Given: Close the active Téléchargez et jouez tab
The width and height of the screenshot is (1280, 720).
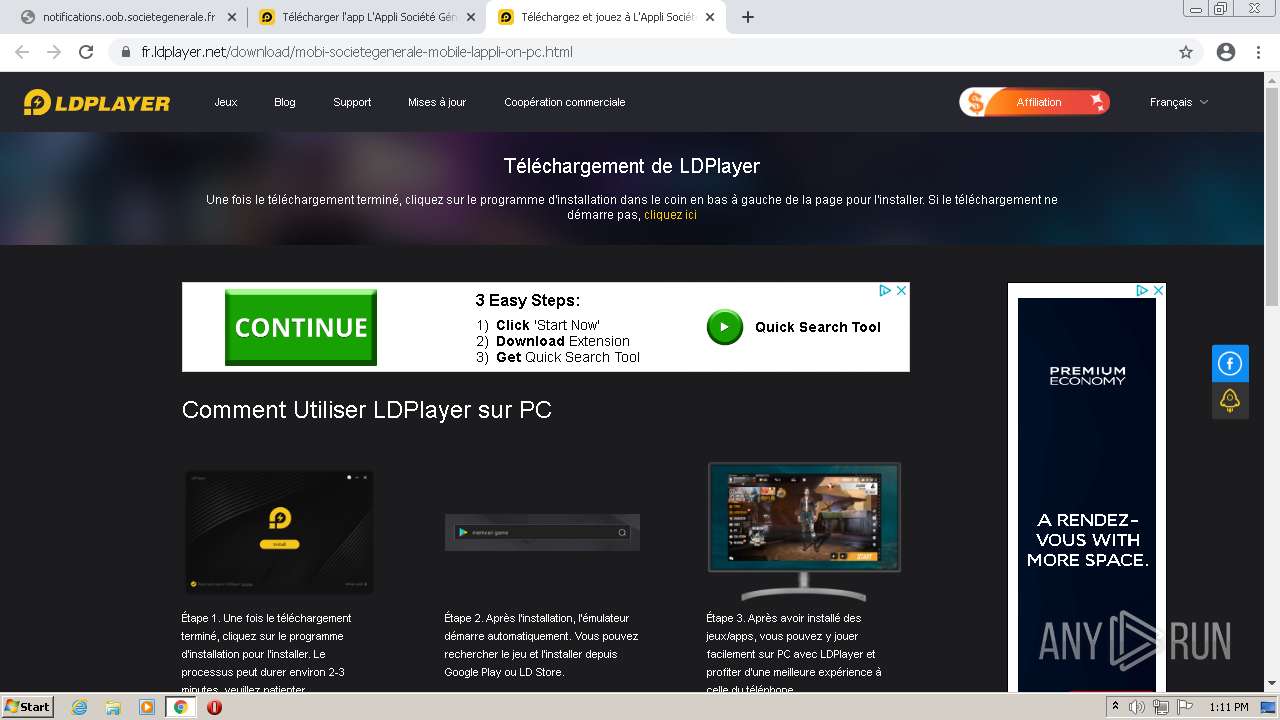Looking at the screenshot, I should pos(710,17).
